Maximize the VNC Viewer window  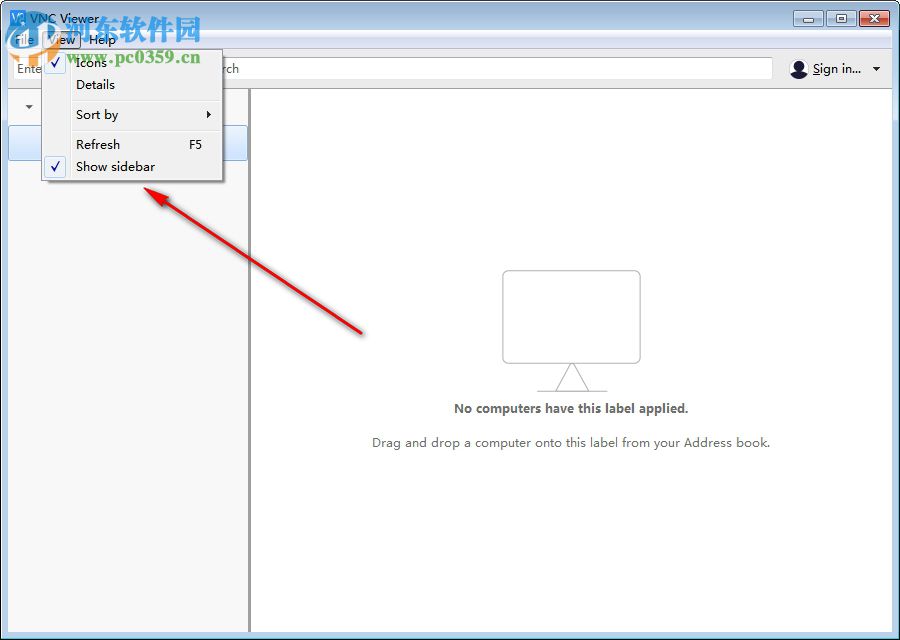point(841,18)
